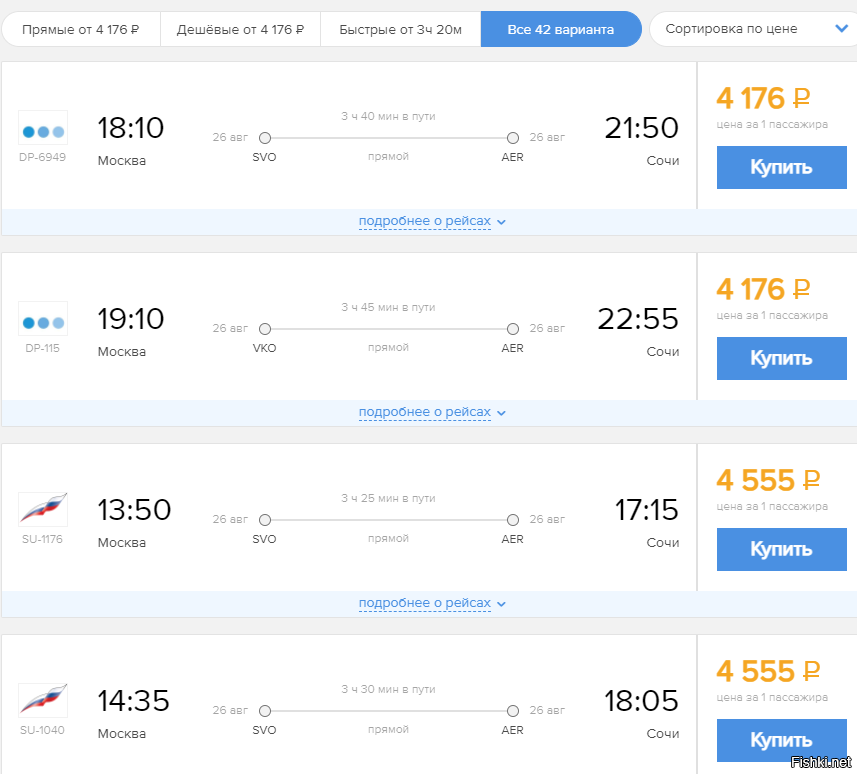This screenshot has width=857, height=774.
Task: Open the 'Сортировка по цене' sort dropdown
Action: click(753, 29)
